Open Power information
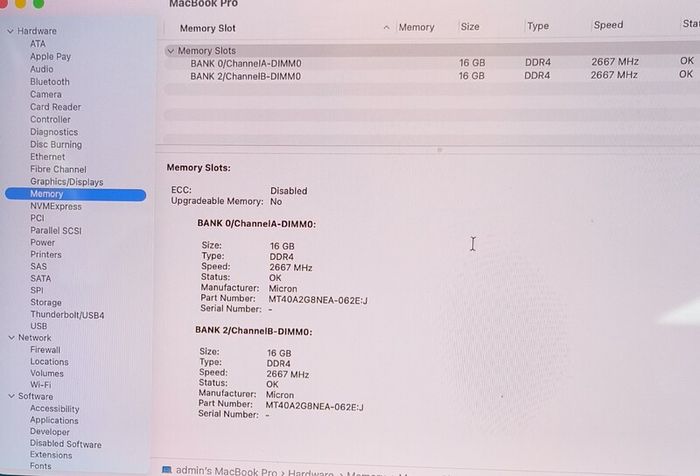 [43, 242]
